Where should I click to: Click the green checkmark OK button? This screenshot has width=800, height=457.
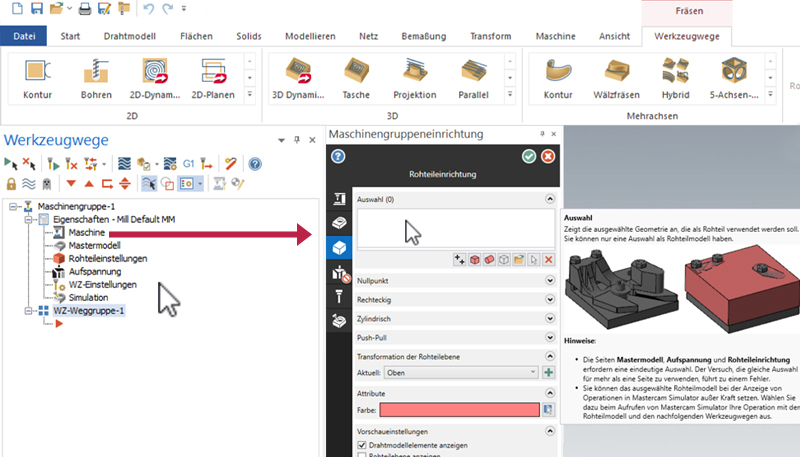[x=529, y=156]
